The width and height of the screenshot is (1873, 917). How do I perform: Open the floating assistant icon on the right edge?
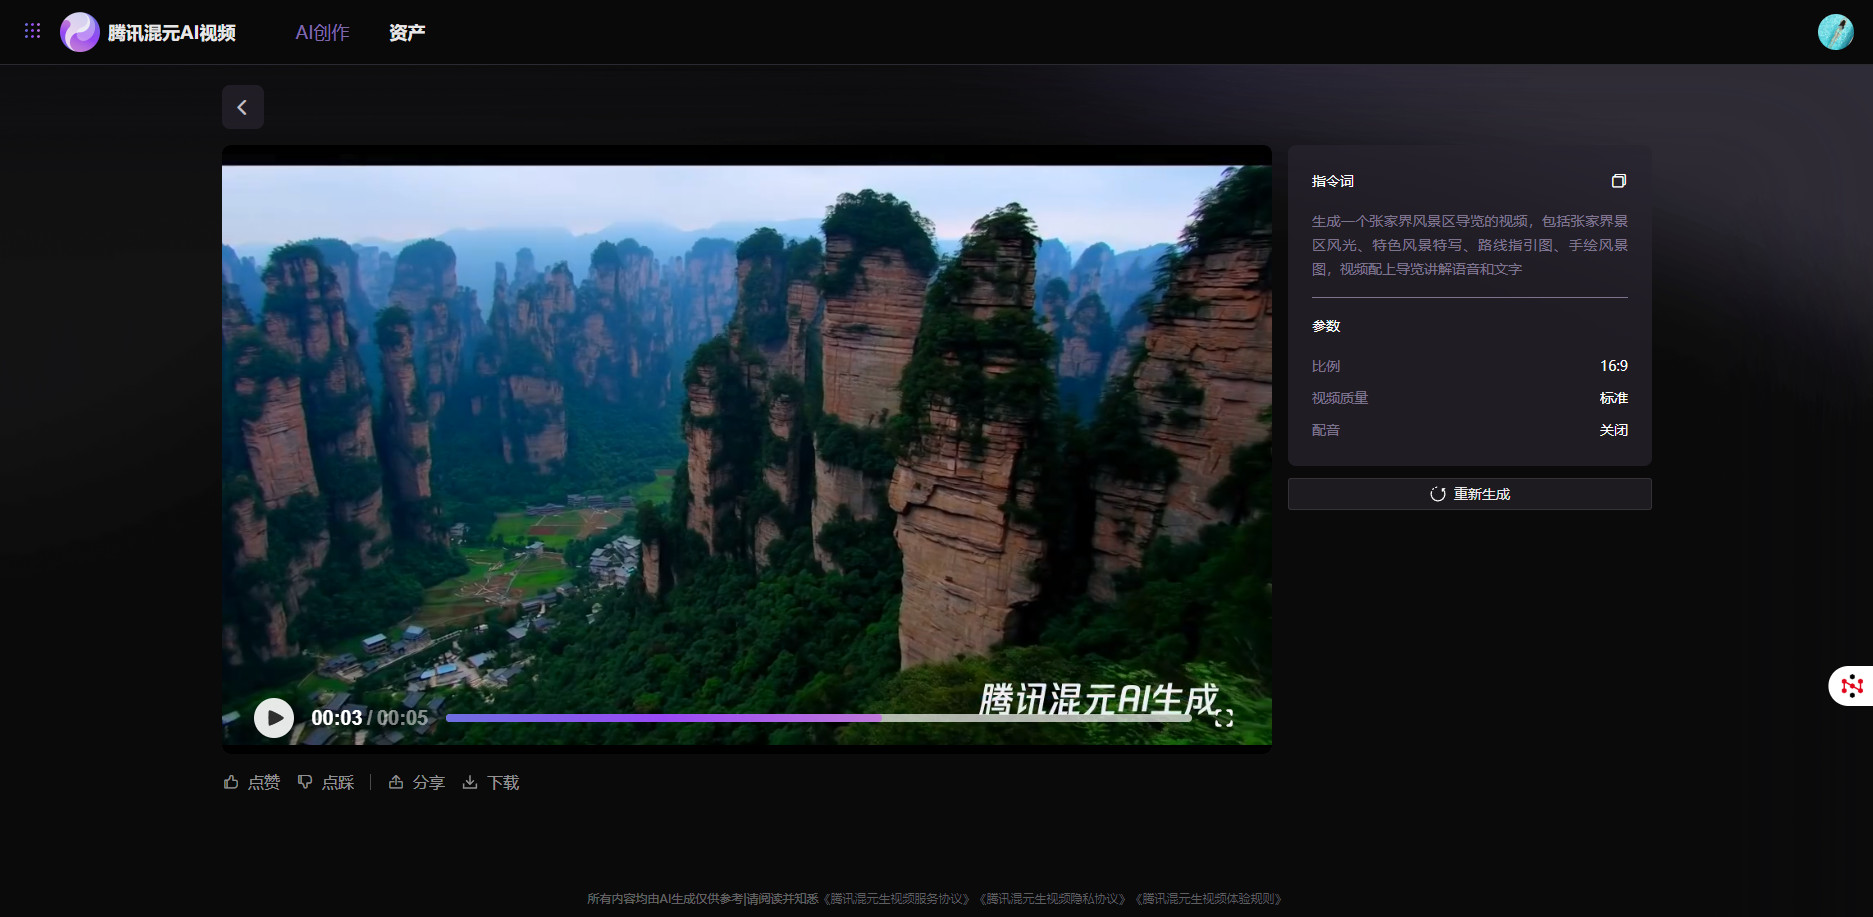click(x=1851, y=686)
